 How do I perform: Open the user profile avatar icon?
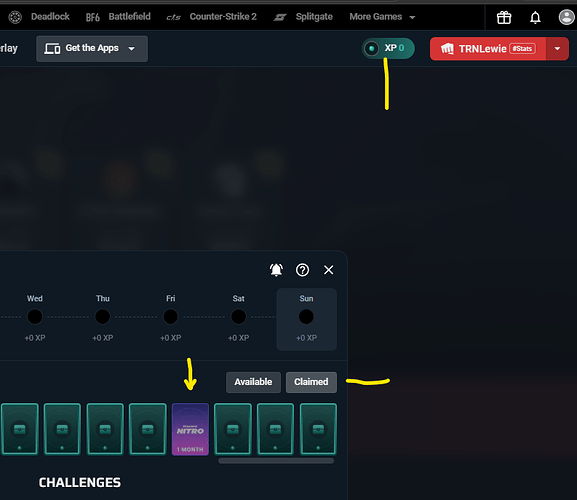tap(566, 17)
